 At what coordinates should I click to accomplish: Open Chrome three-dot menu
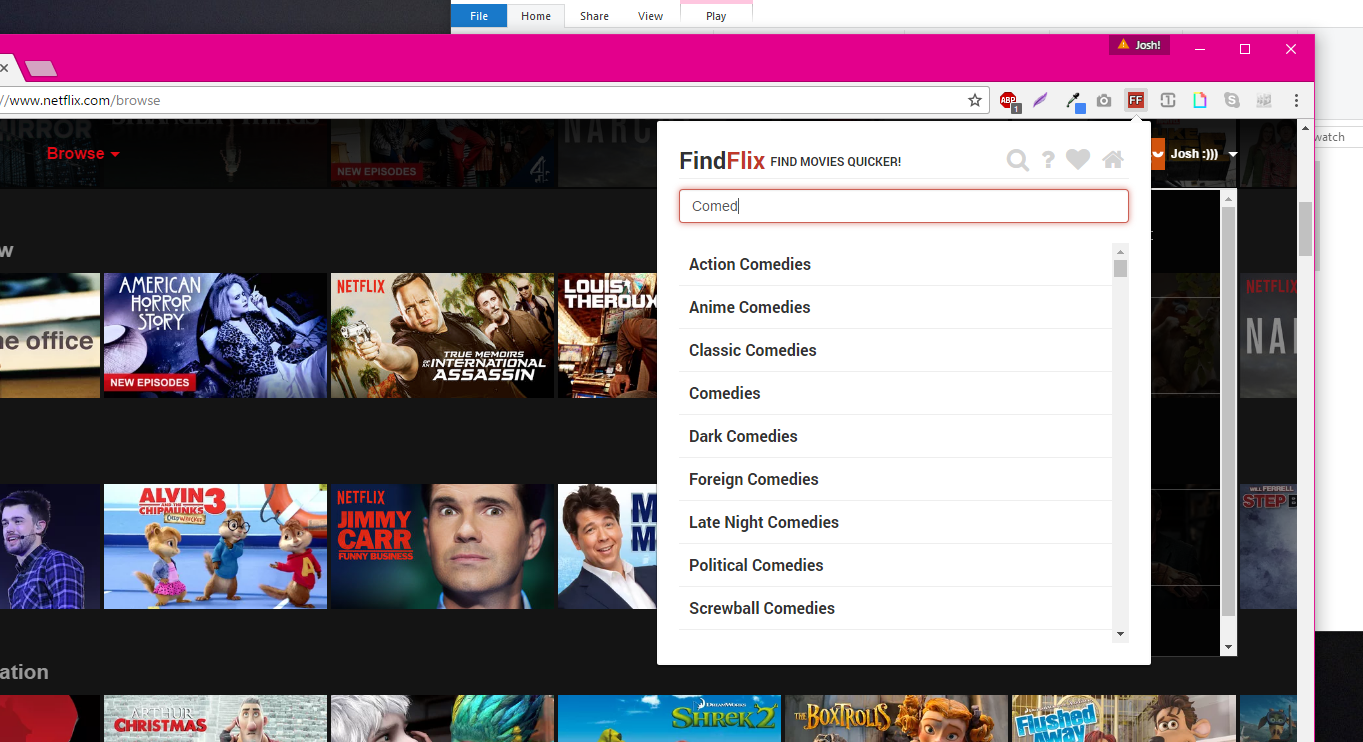pos(1297,100)
